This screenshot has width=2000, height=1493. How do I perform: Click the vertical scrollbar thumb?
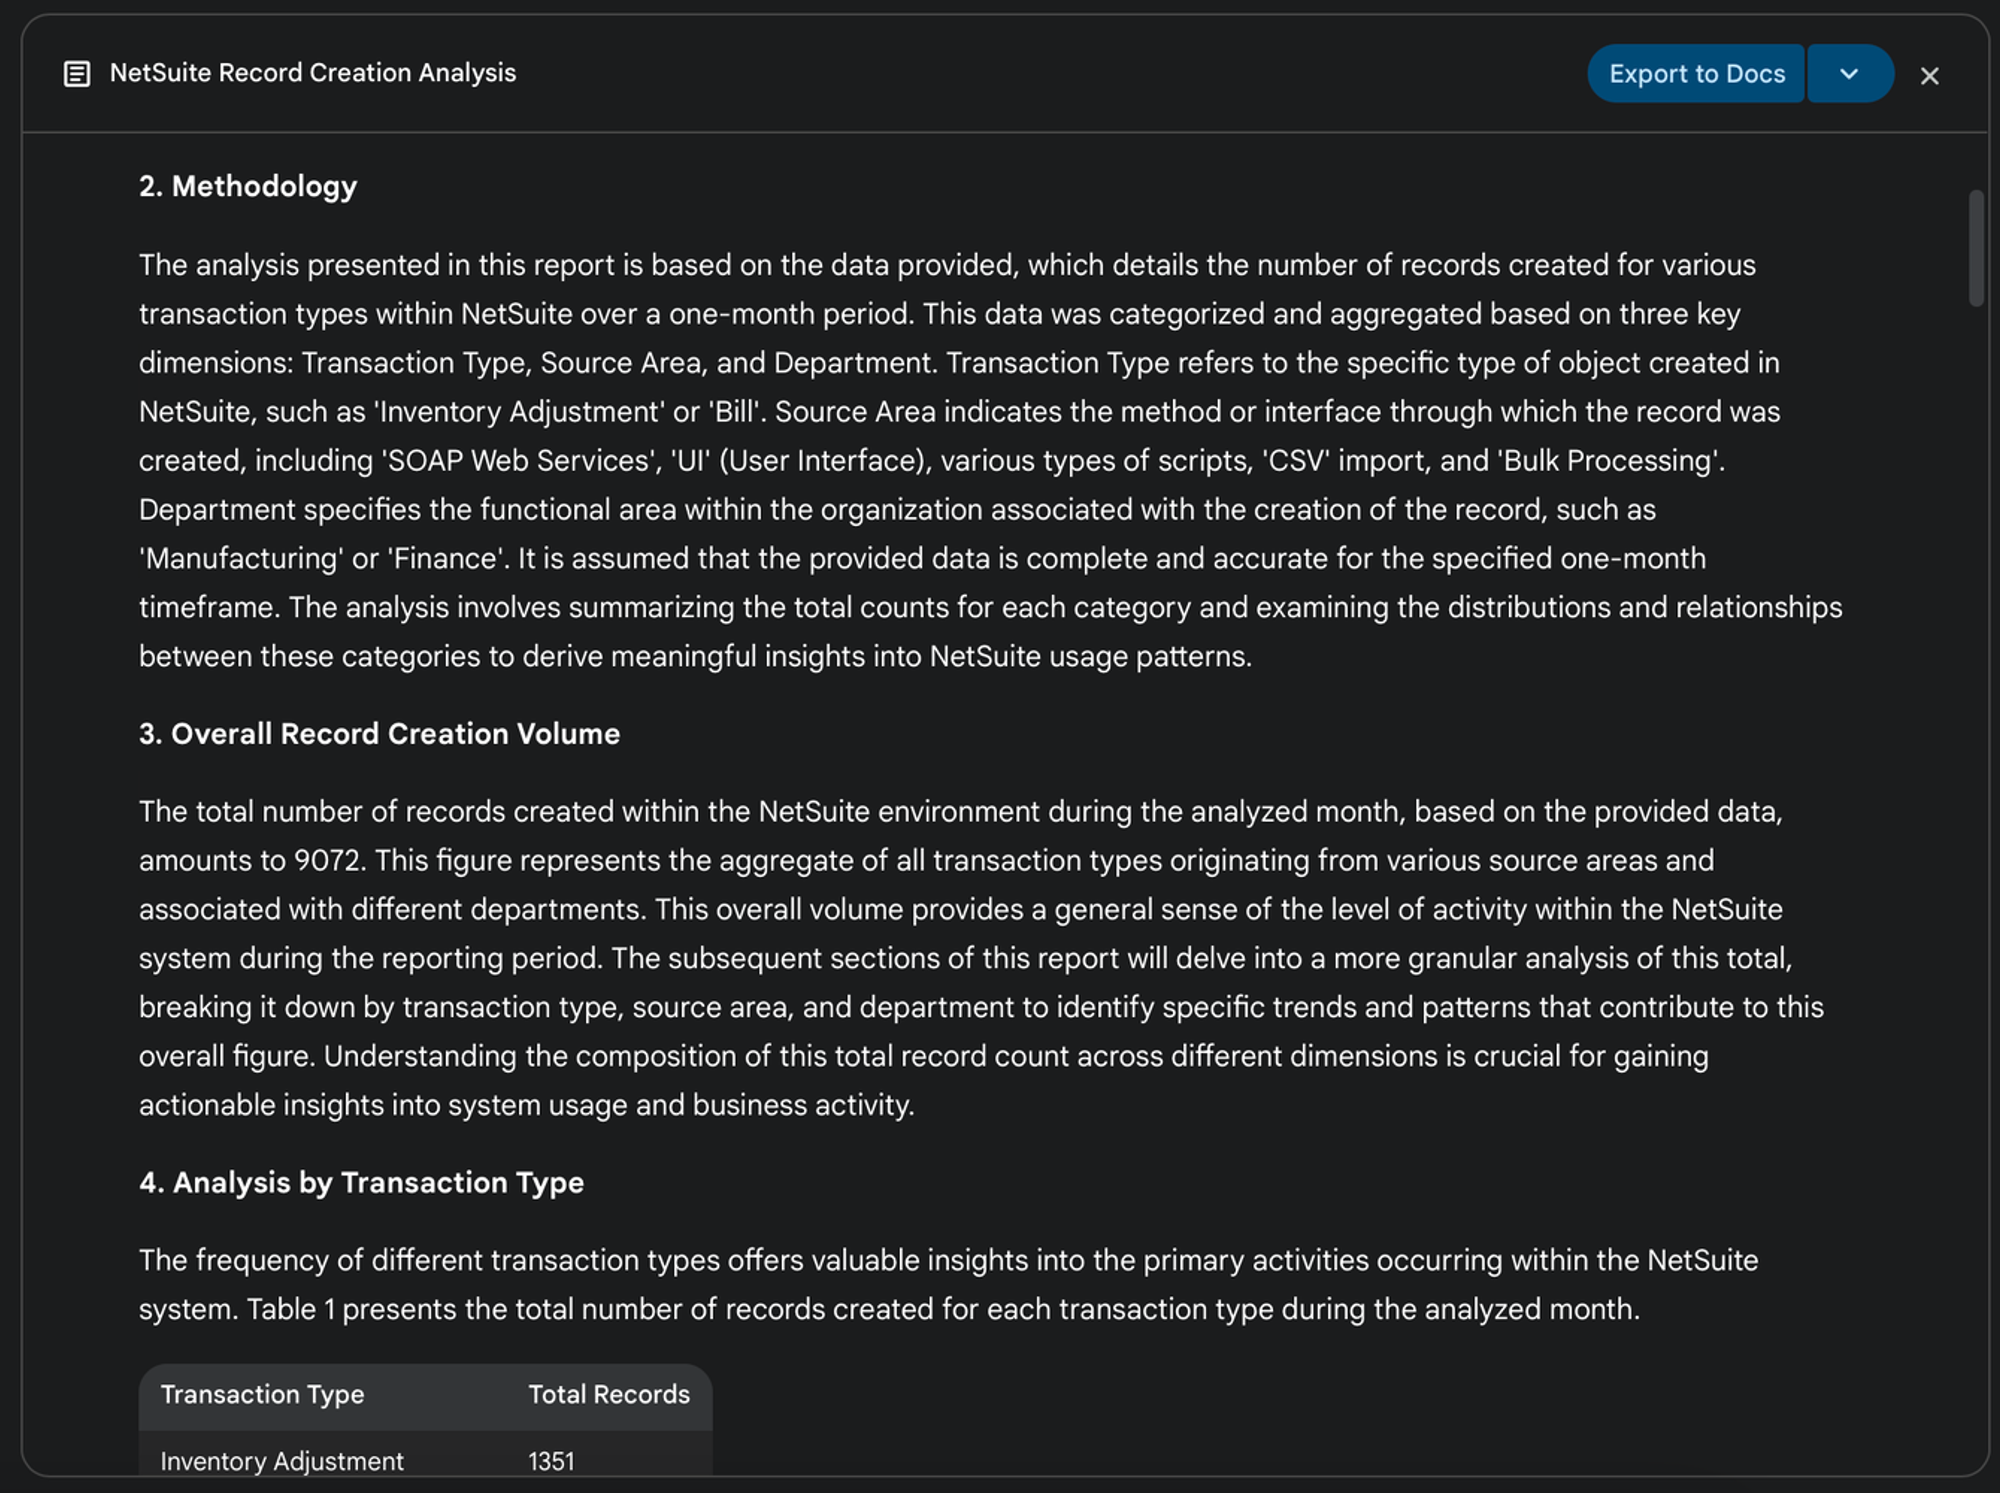tap(1975, 248)
